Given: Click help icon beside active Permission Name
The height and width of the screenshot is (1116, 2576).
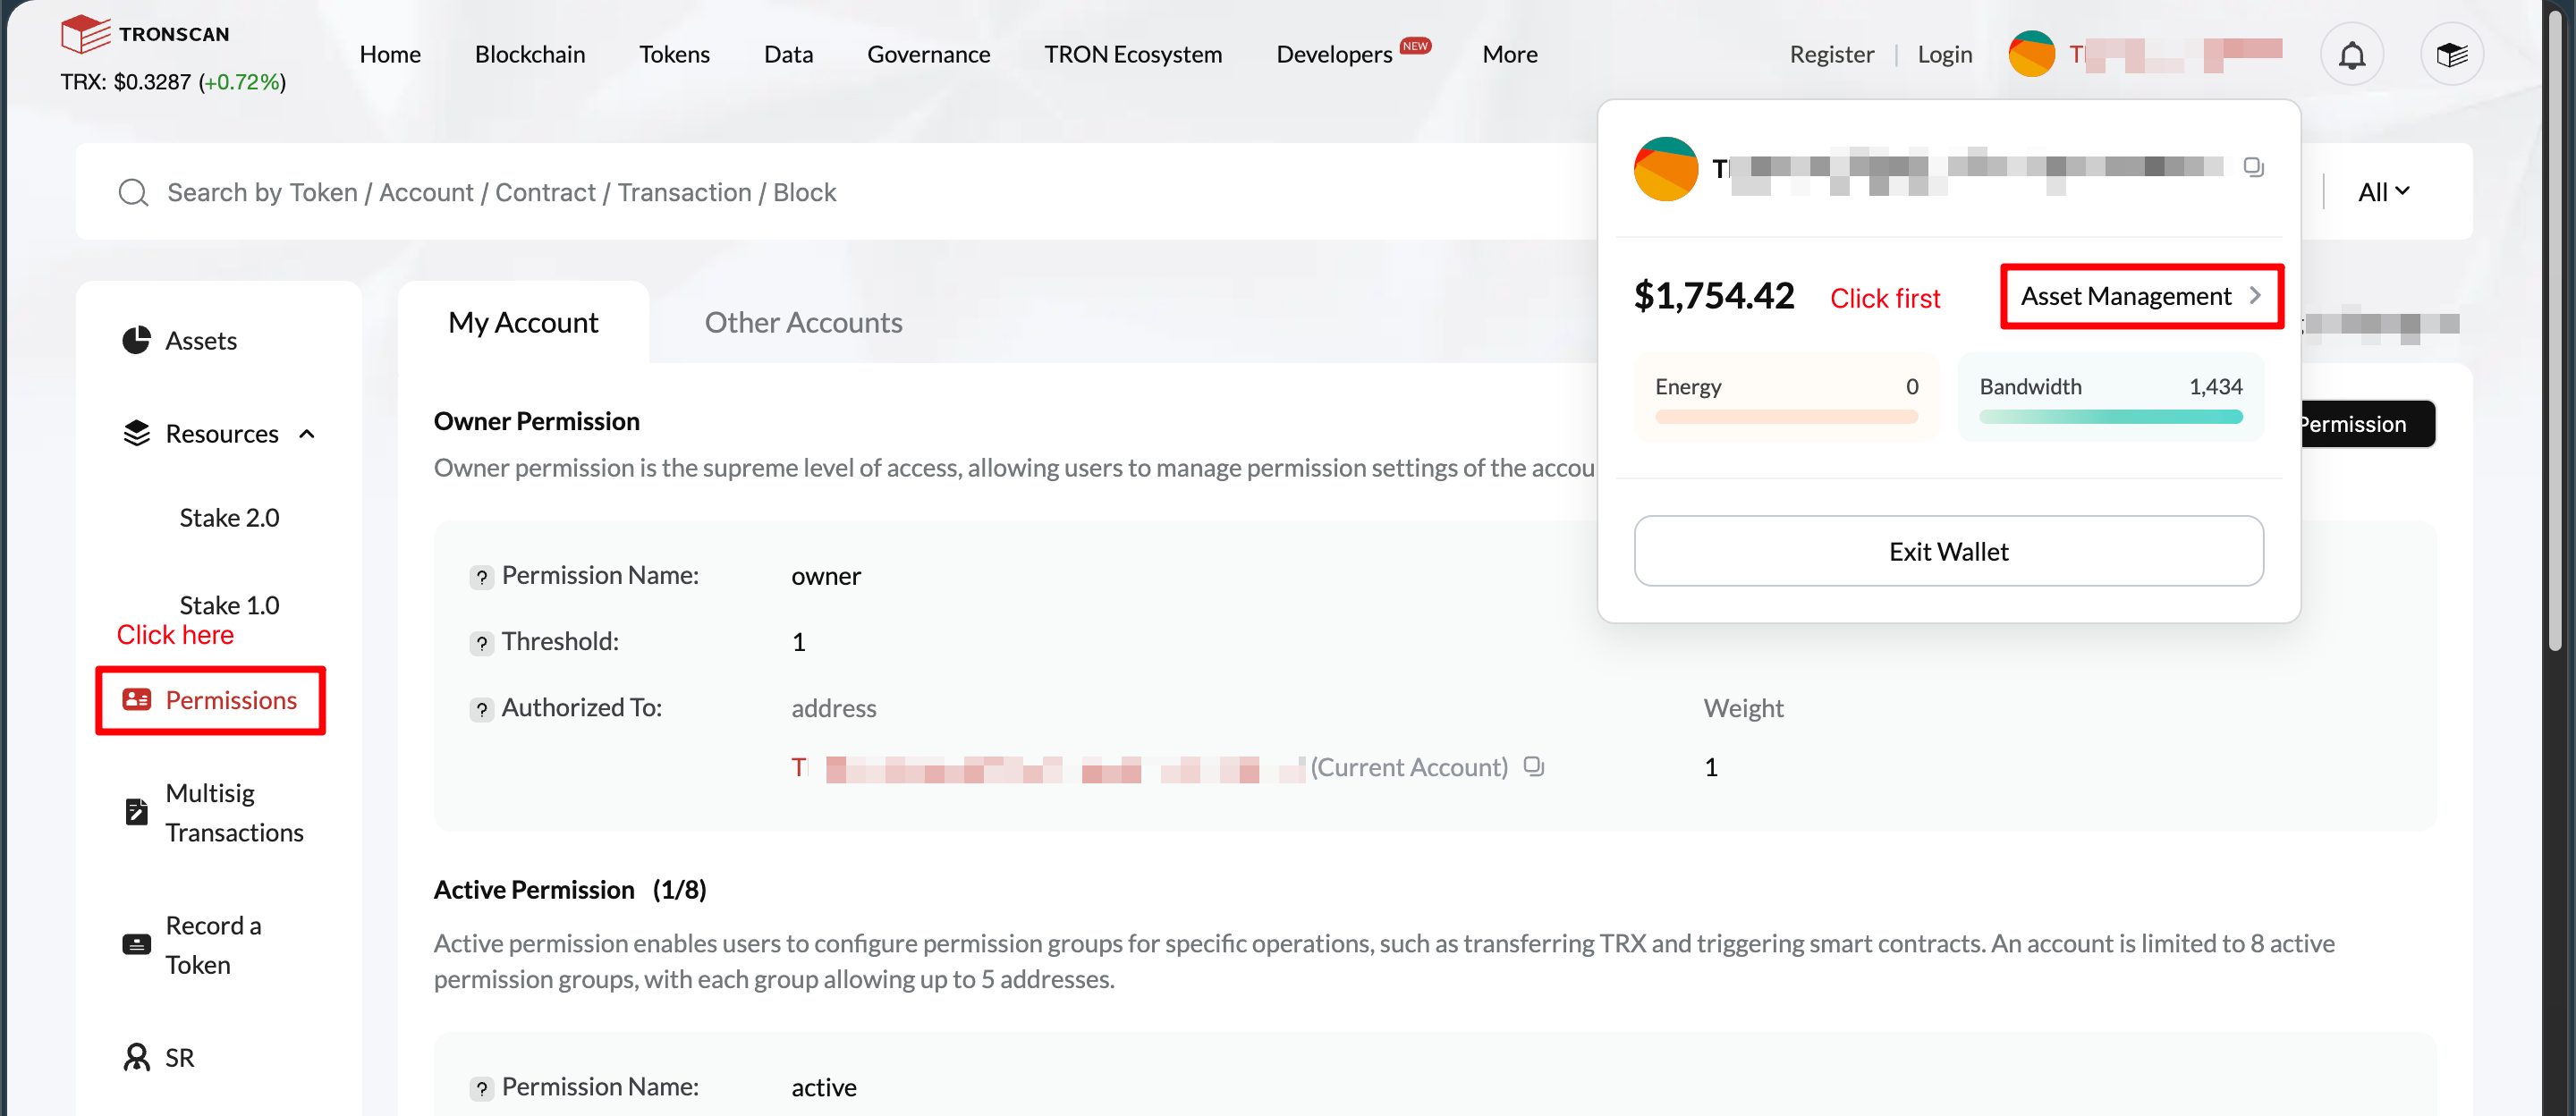Looking at the screenshot, I should pyautogui.click(x=481, y=1088).
